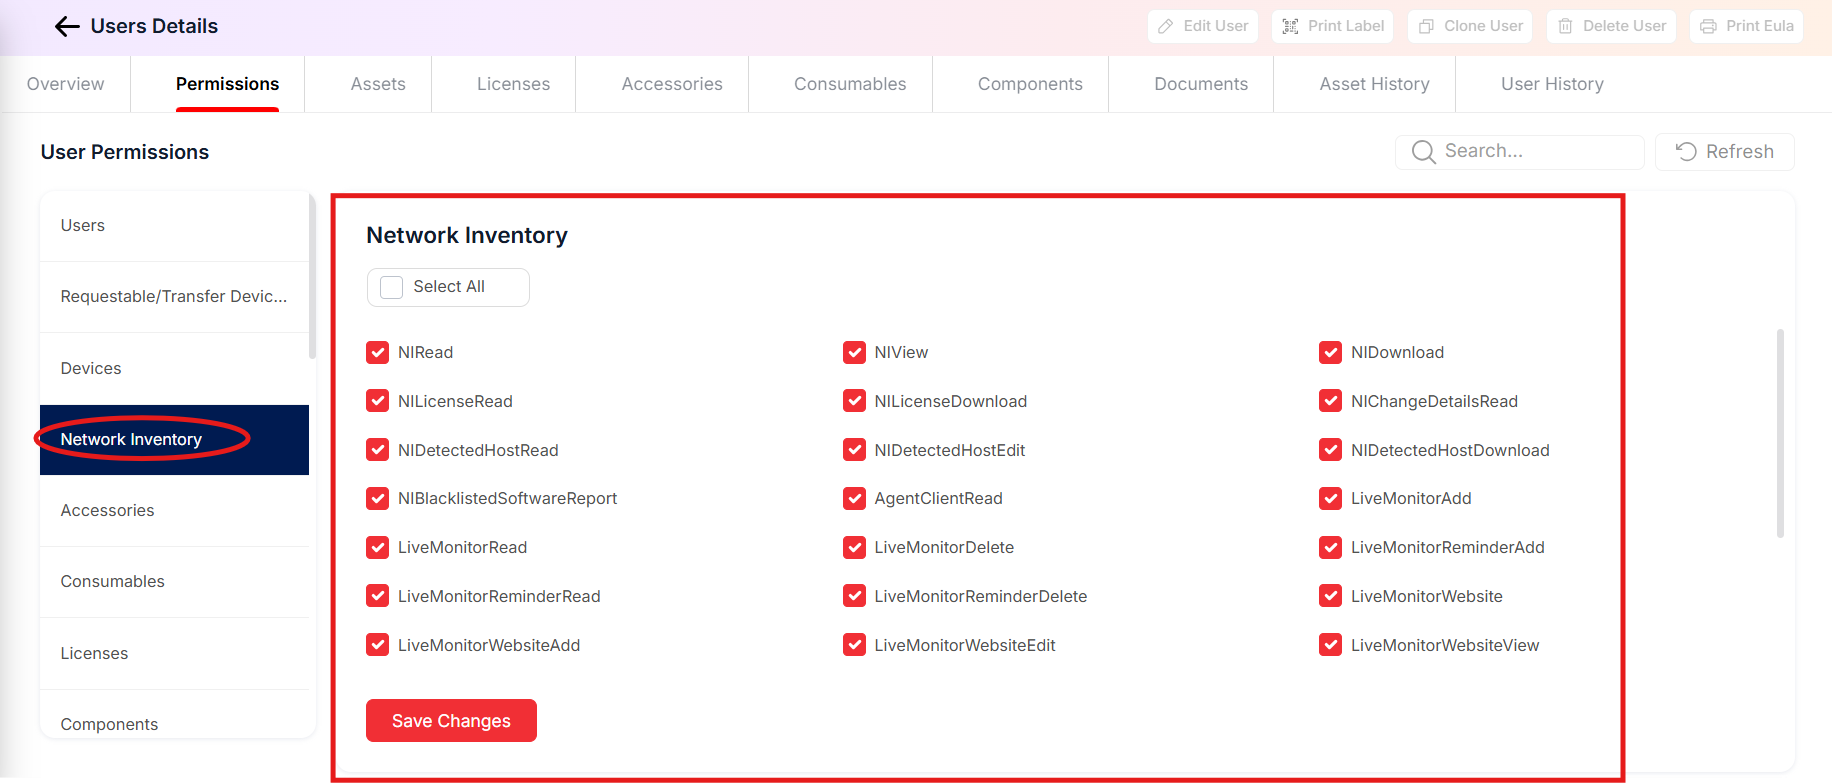Open the User History tab
Screen dimensions: 1832x783
[1552, 84]
